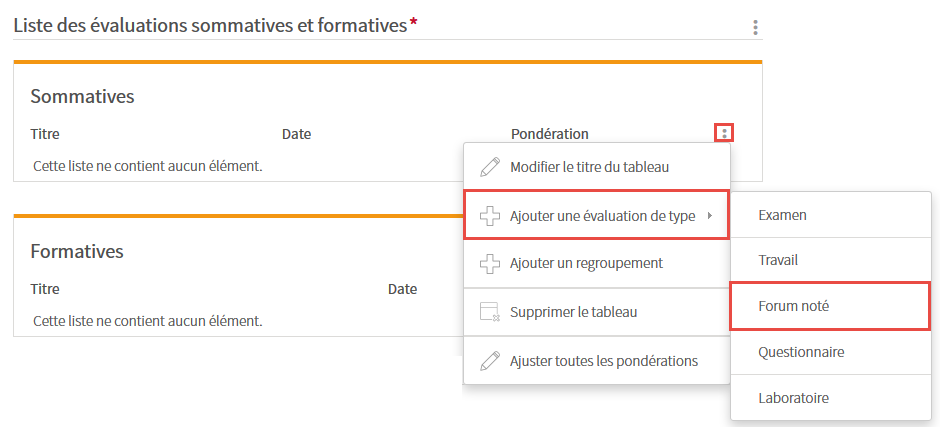The image size is (940, 427).
Task: Open the options menu for the evaluations list header
Action: point(755,28)
